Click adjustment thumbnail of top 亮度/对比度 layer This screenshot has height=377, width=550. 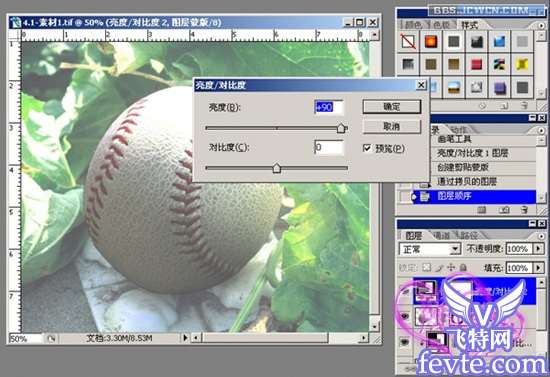point(426,292)
